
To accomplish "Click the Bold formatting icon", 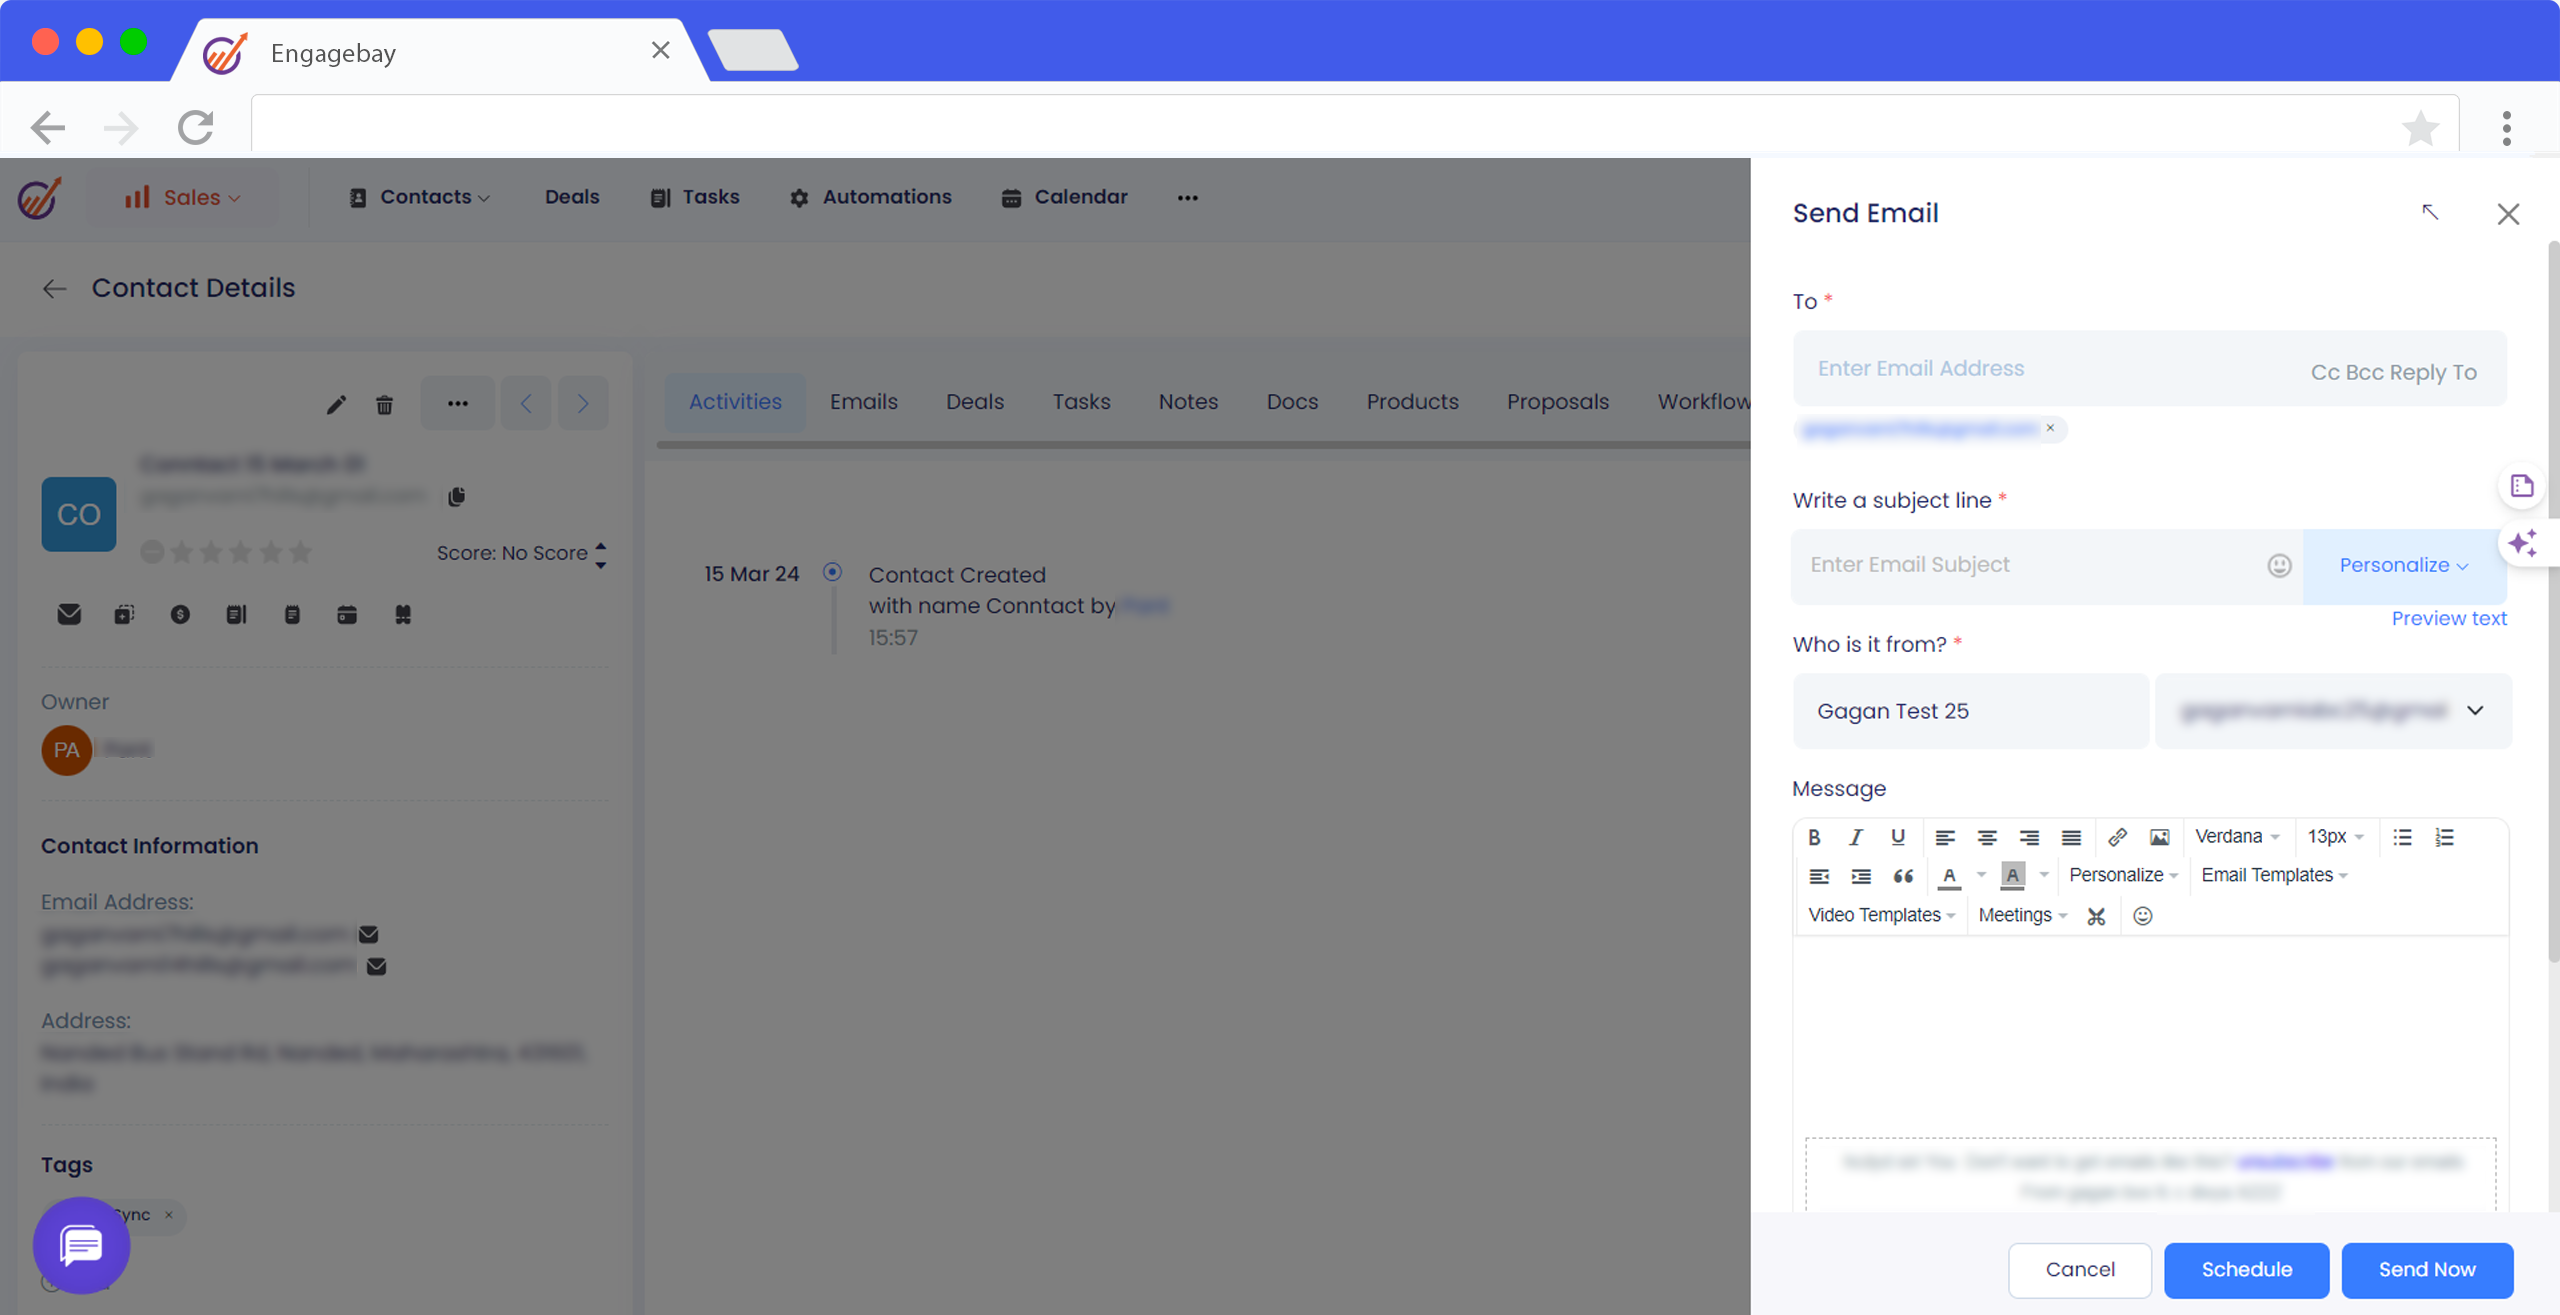I will [1814, 837].
